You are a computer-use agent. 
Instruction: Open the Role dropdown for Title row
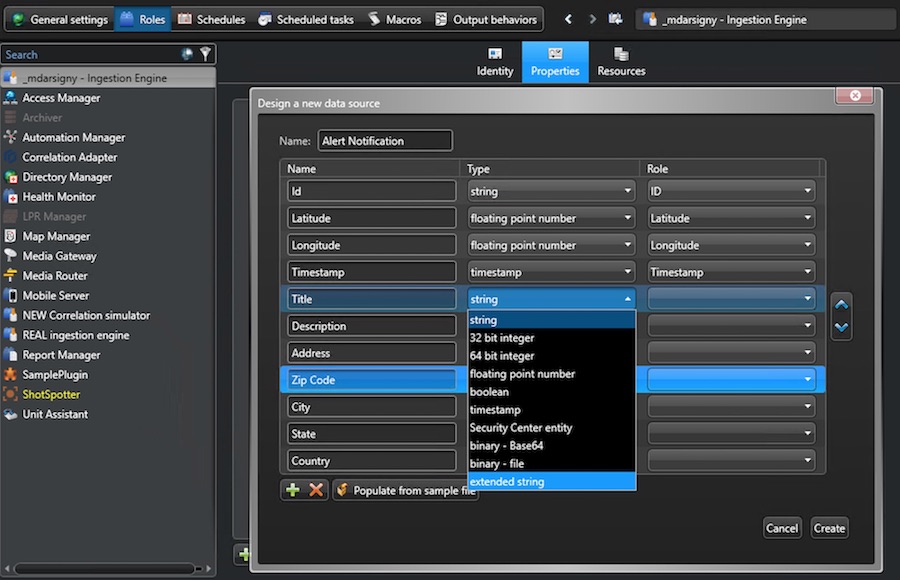[731, 299]
